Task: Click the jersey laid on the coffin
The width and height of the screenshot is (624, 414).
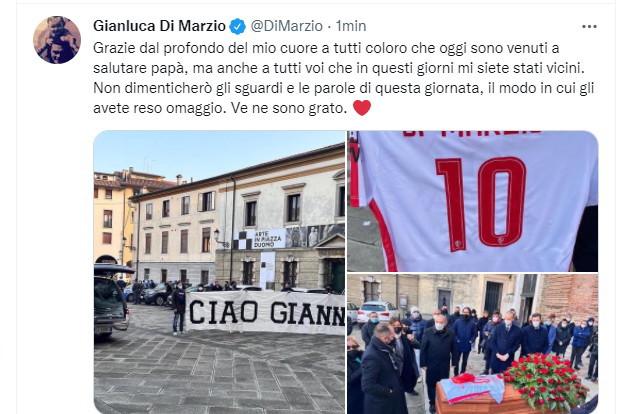Action: tap(472, 386)
